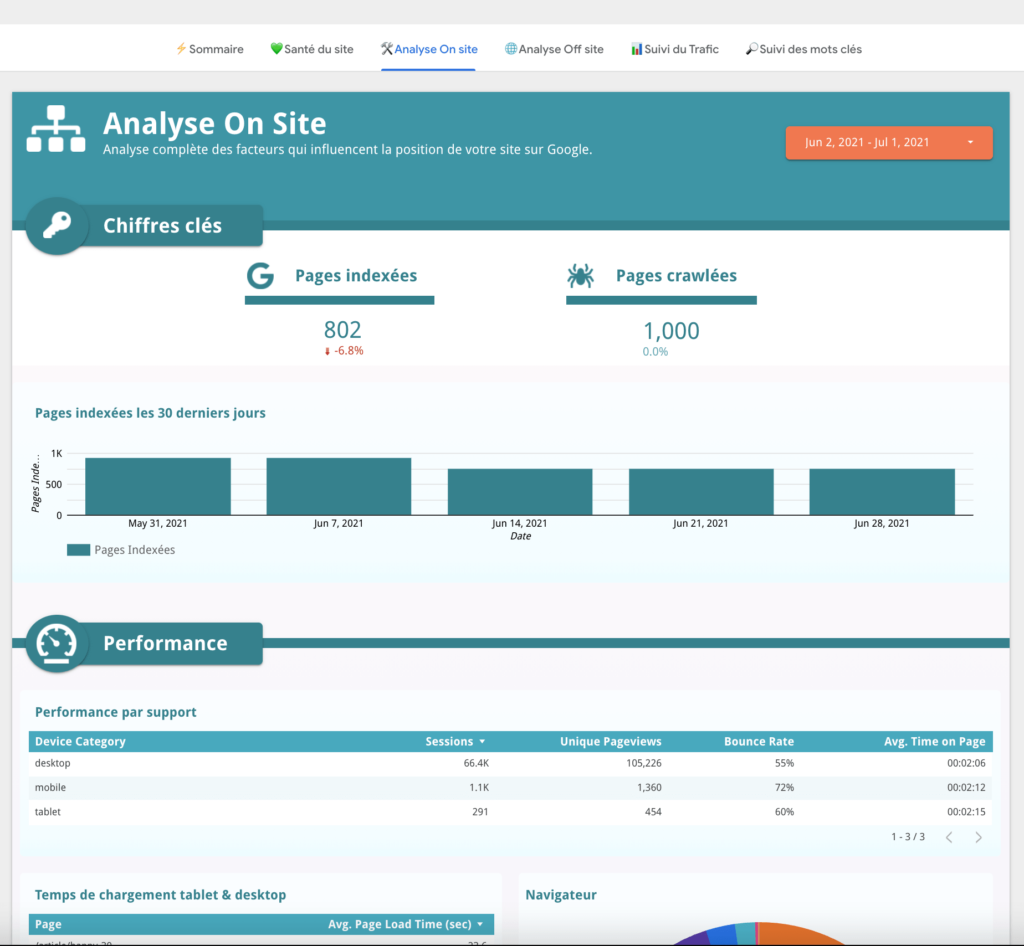The width and height of the screenshot is (1024, 946).
Task: Open the date range dropdown
Action: [x=889, y=142]
